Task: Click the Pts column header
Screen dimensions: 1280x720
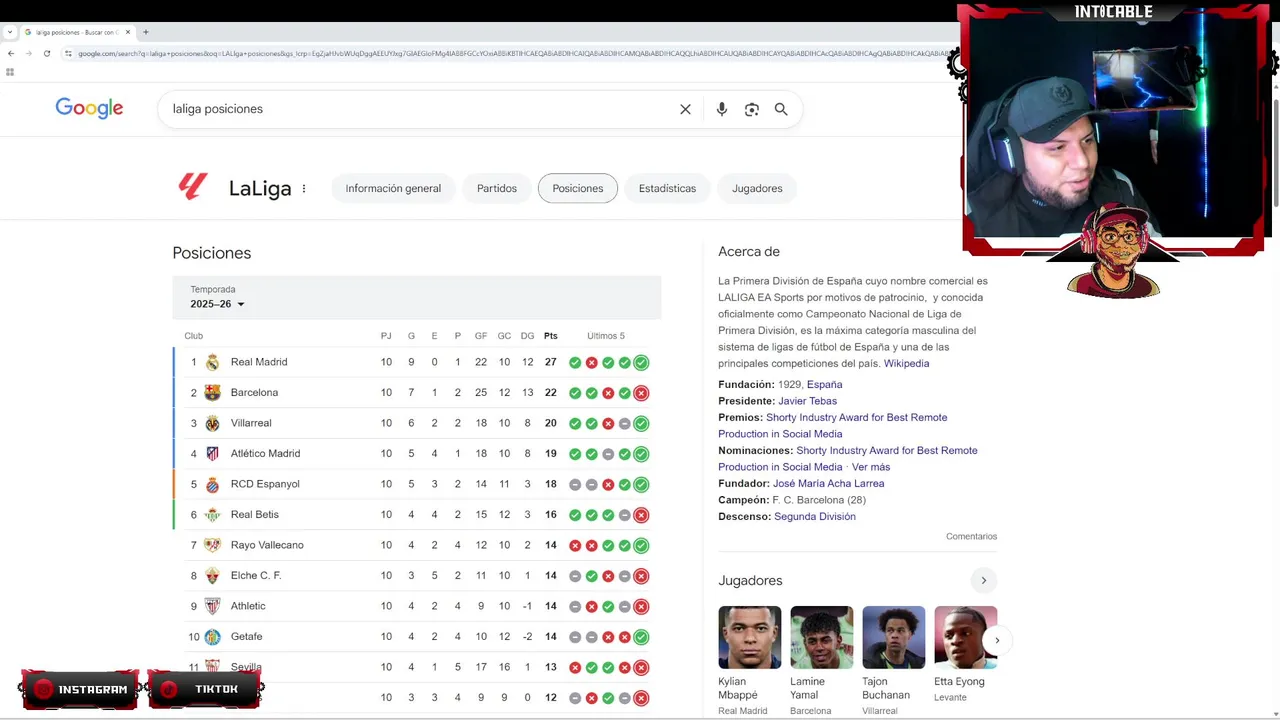Action: tap(551, 336)
